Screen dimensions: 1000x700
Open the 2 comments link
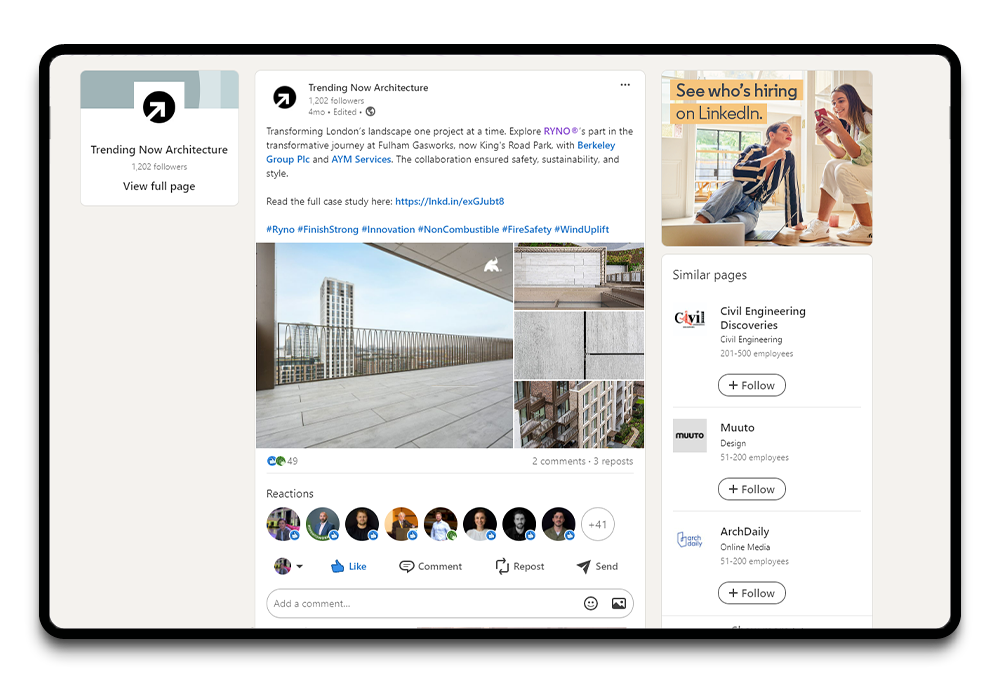(559, 461)
